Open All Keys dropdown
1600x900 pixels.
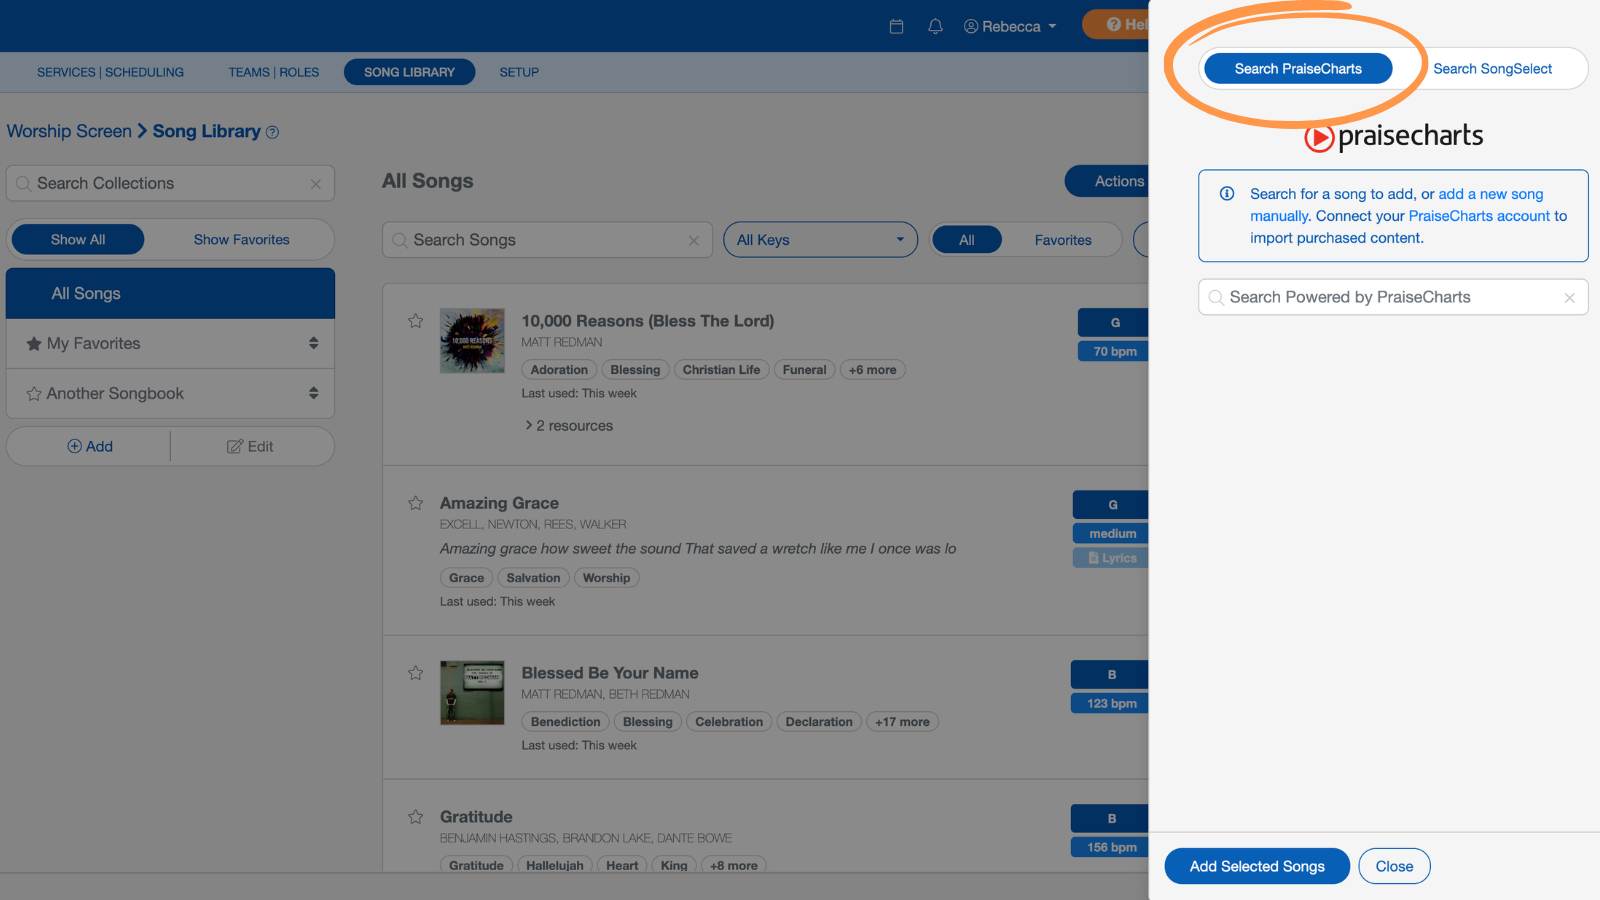(820, 240)
